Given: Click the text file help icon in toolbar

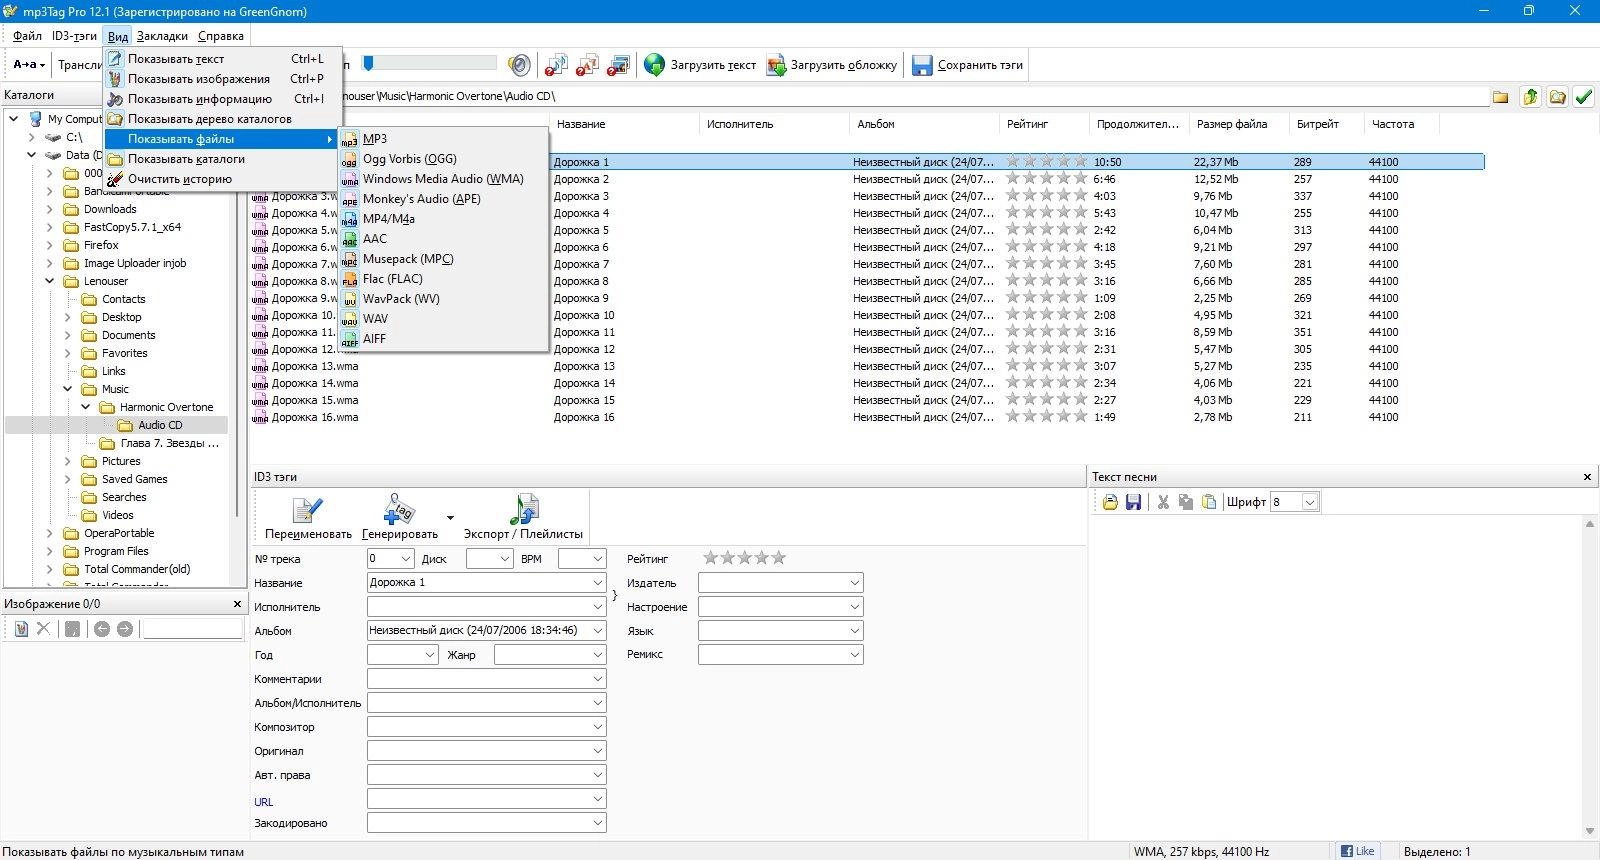Looking at the screenshot, I should coord(587,65).
